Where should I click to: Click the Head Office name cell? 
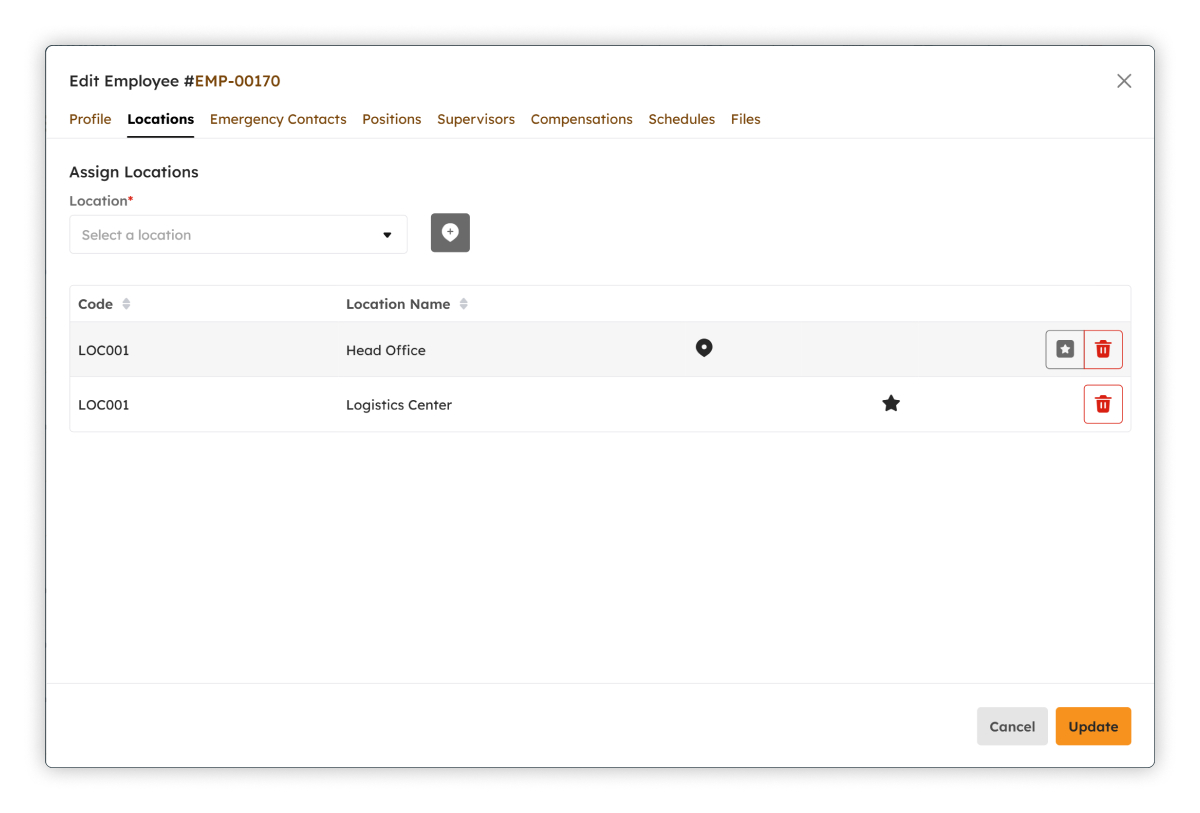click(386, 350)
